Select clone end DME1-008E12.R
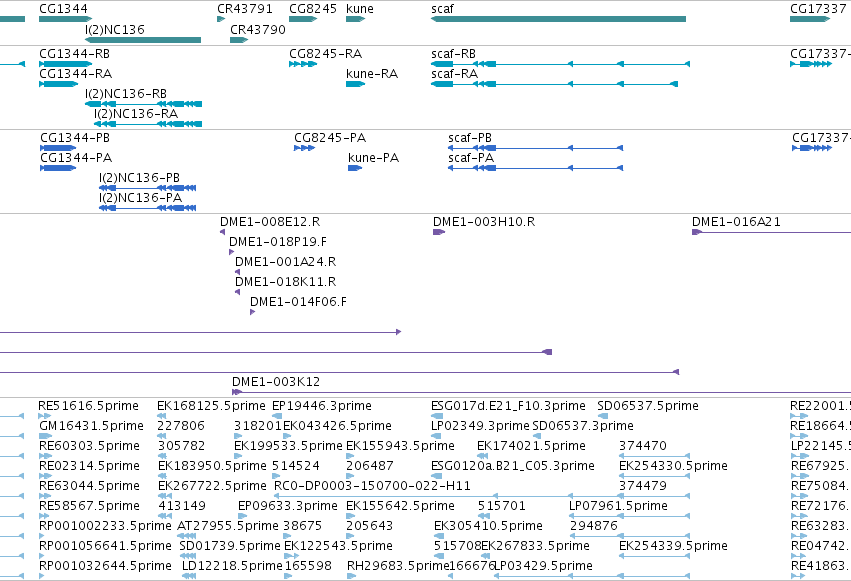This screenshot has width=851, height=581. pyautogui.click(x=223, y=232)
